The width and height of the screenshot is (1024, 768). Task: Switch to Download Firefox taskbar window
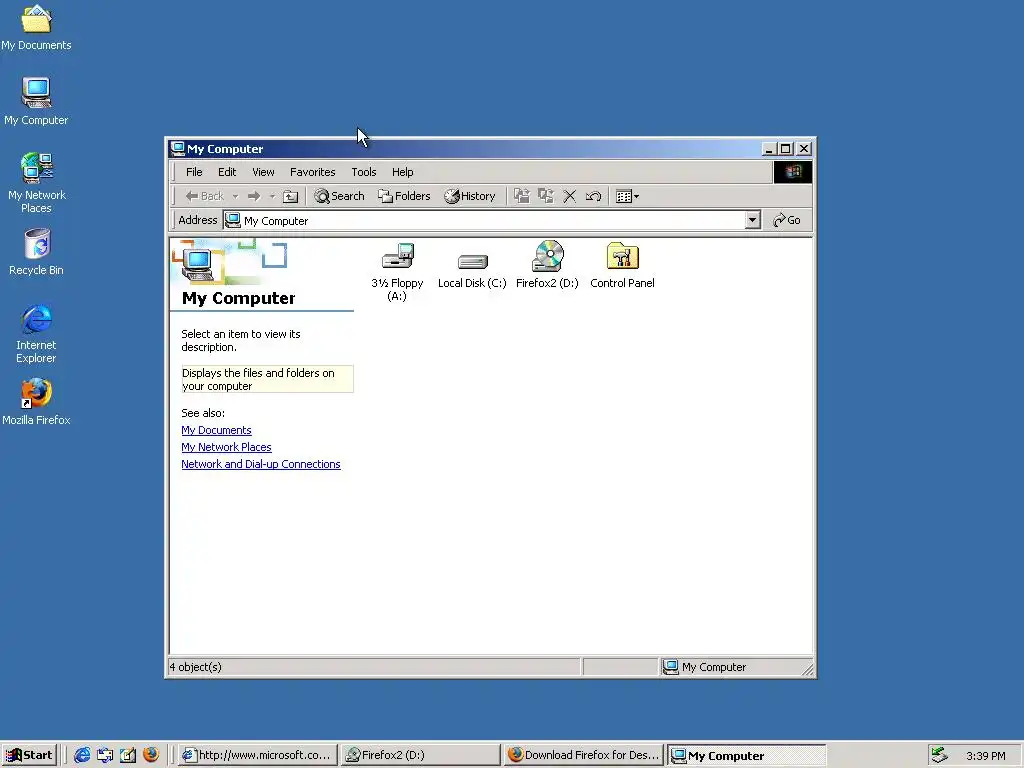pos(584,755)
